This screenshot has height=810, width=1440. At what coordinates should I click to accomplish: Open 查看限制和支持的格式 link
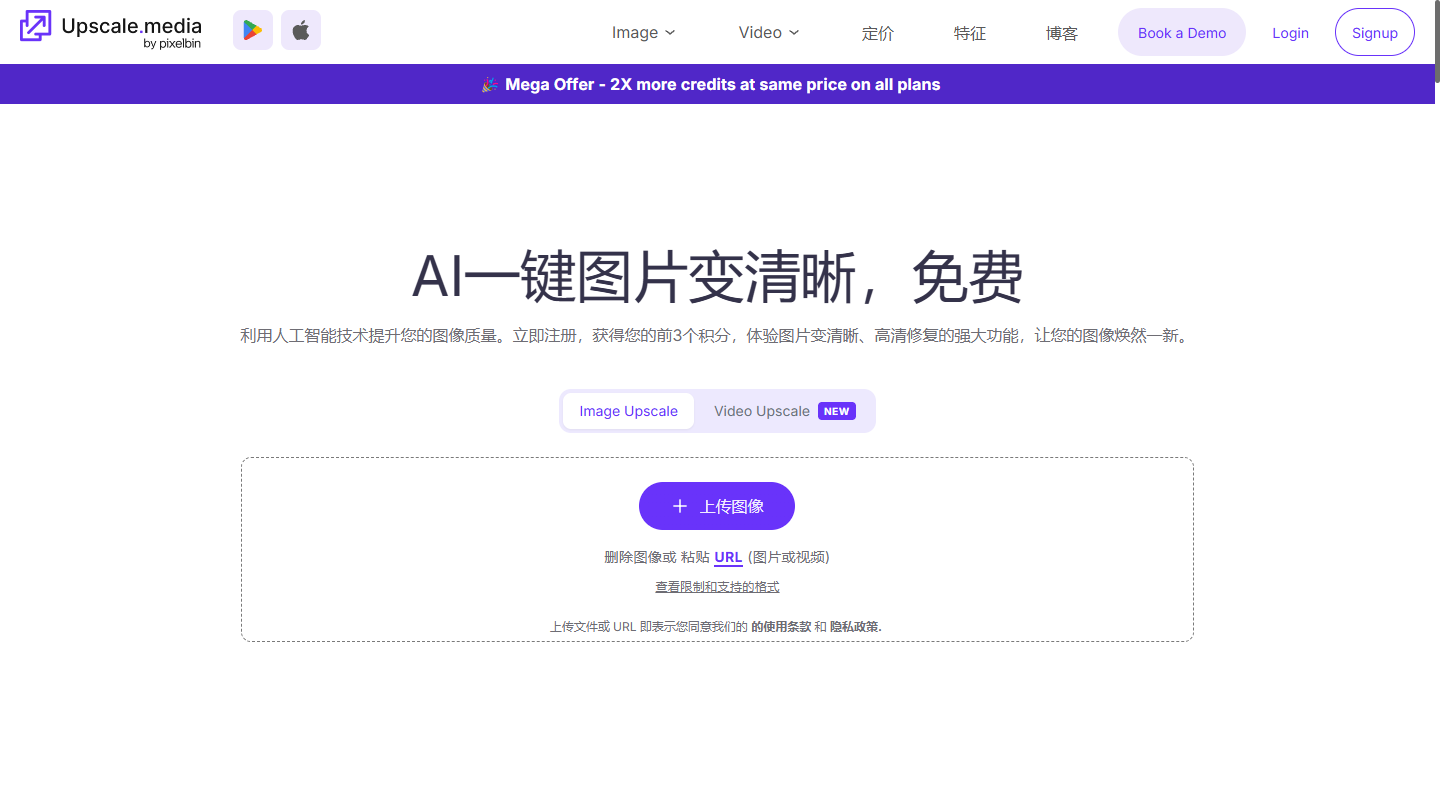[717, 587]
